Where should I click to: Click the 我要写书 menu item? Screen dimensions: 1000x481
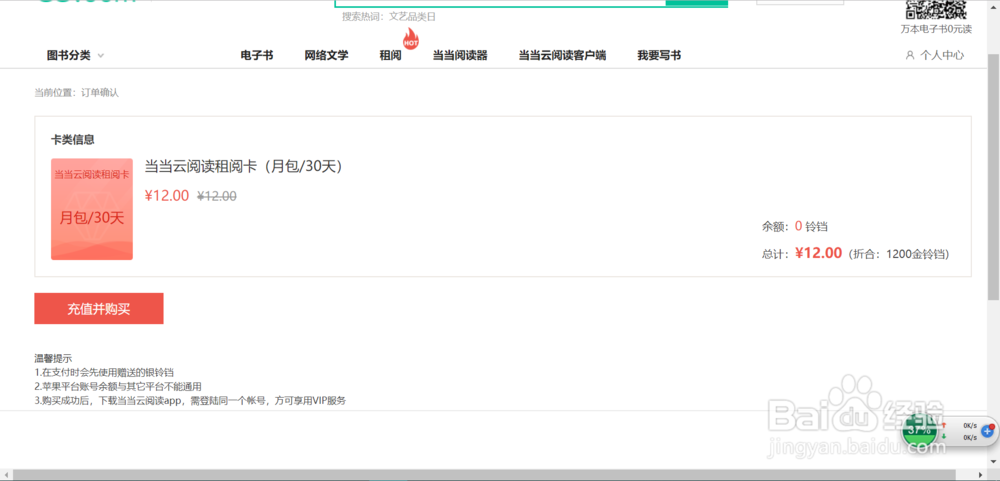pos(659,56)
